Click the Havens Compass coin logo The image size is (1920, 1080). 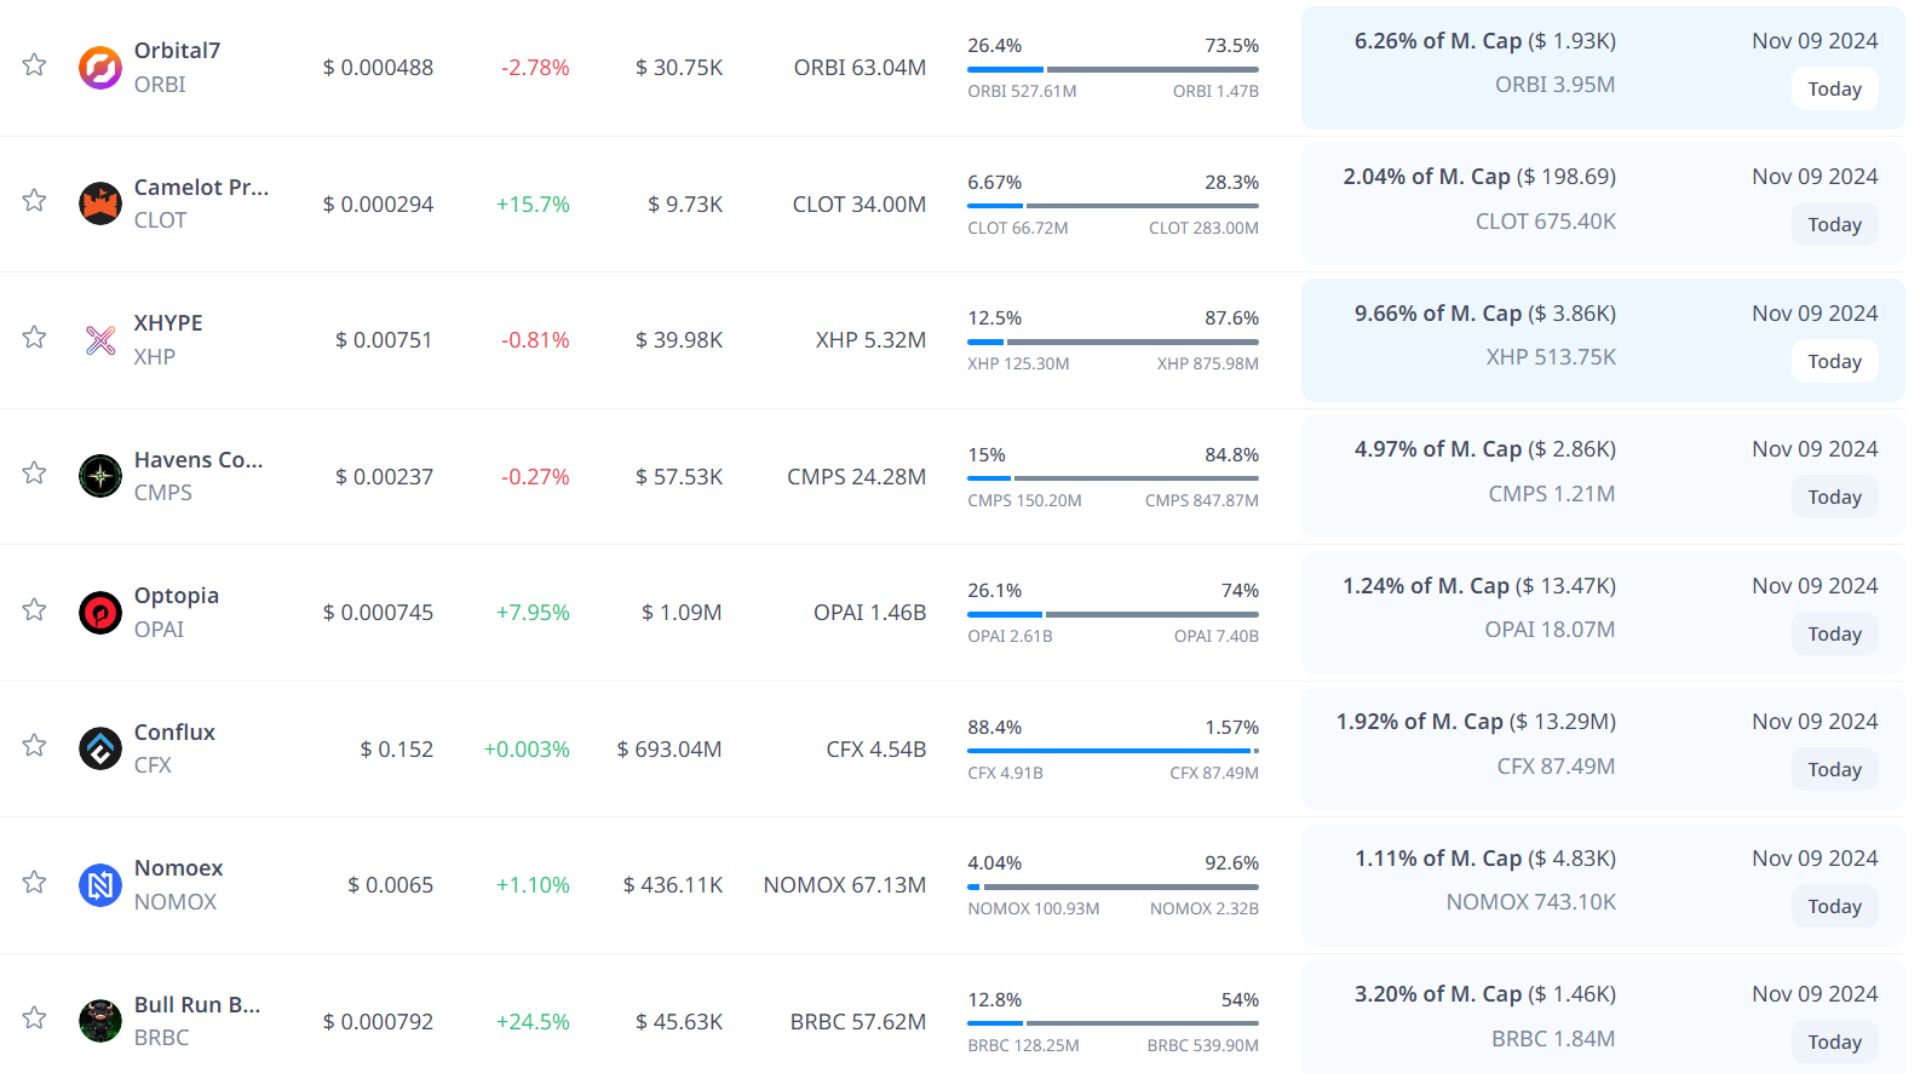point(100,476)
